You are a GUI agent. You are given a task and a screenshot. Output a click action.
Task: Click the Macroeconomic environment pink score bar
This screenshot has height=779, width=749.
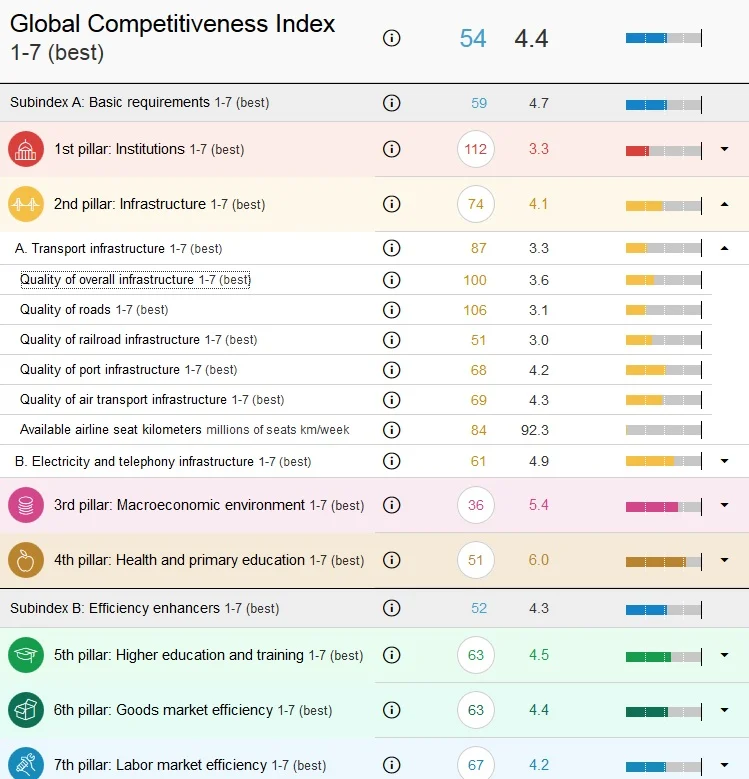click(x=664, y=507)
